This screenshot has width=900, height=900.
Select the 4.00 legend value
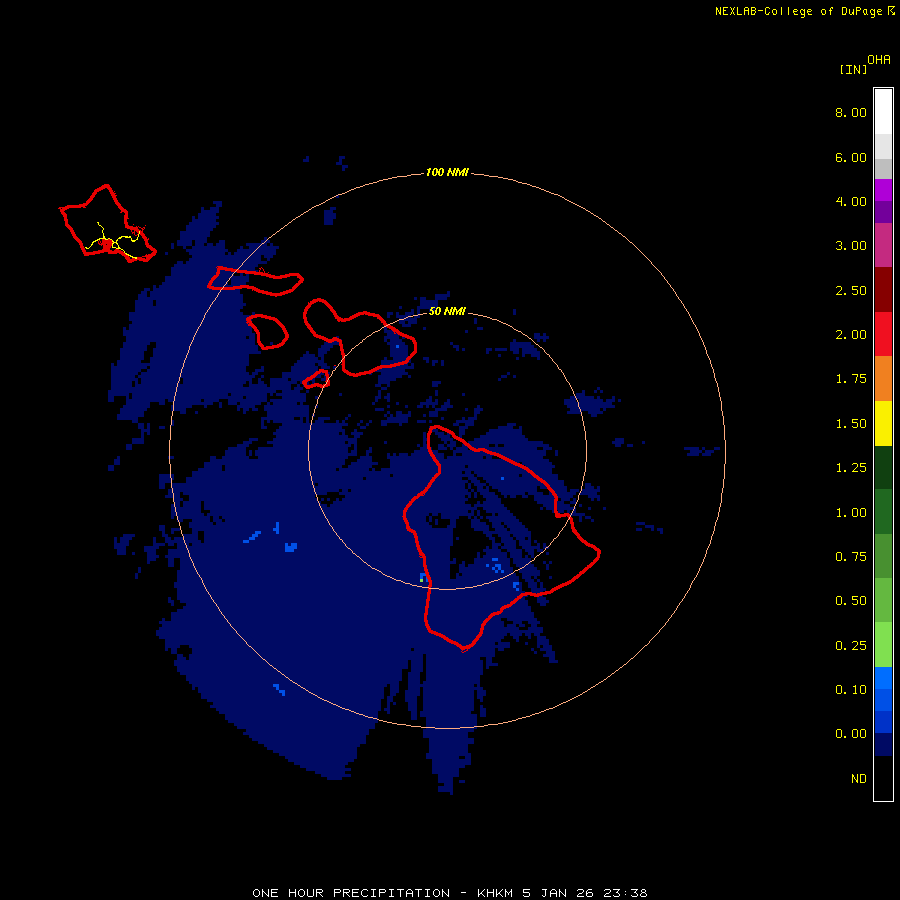click(x=851, y=201)
